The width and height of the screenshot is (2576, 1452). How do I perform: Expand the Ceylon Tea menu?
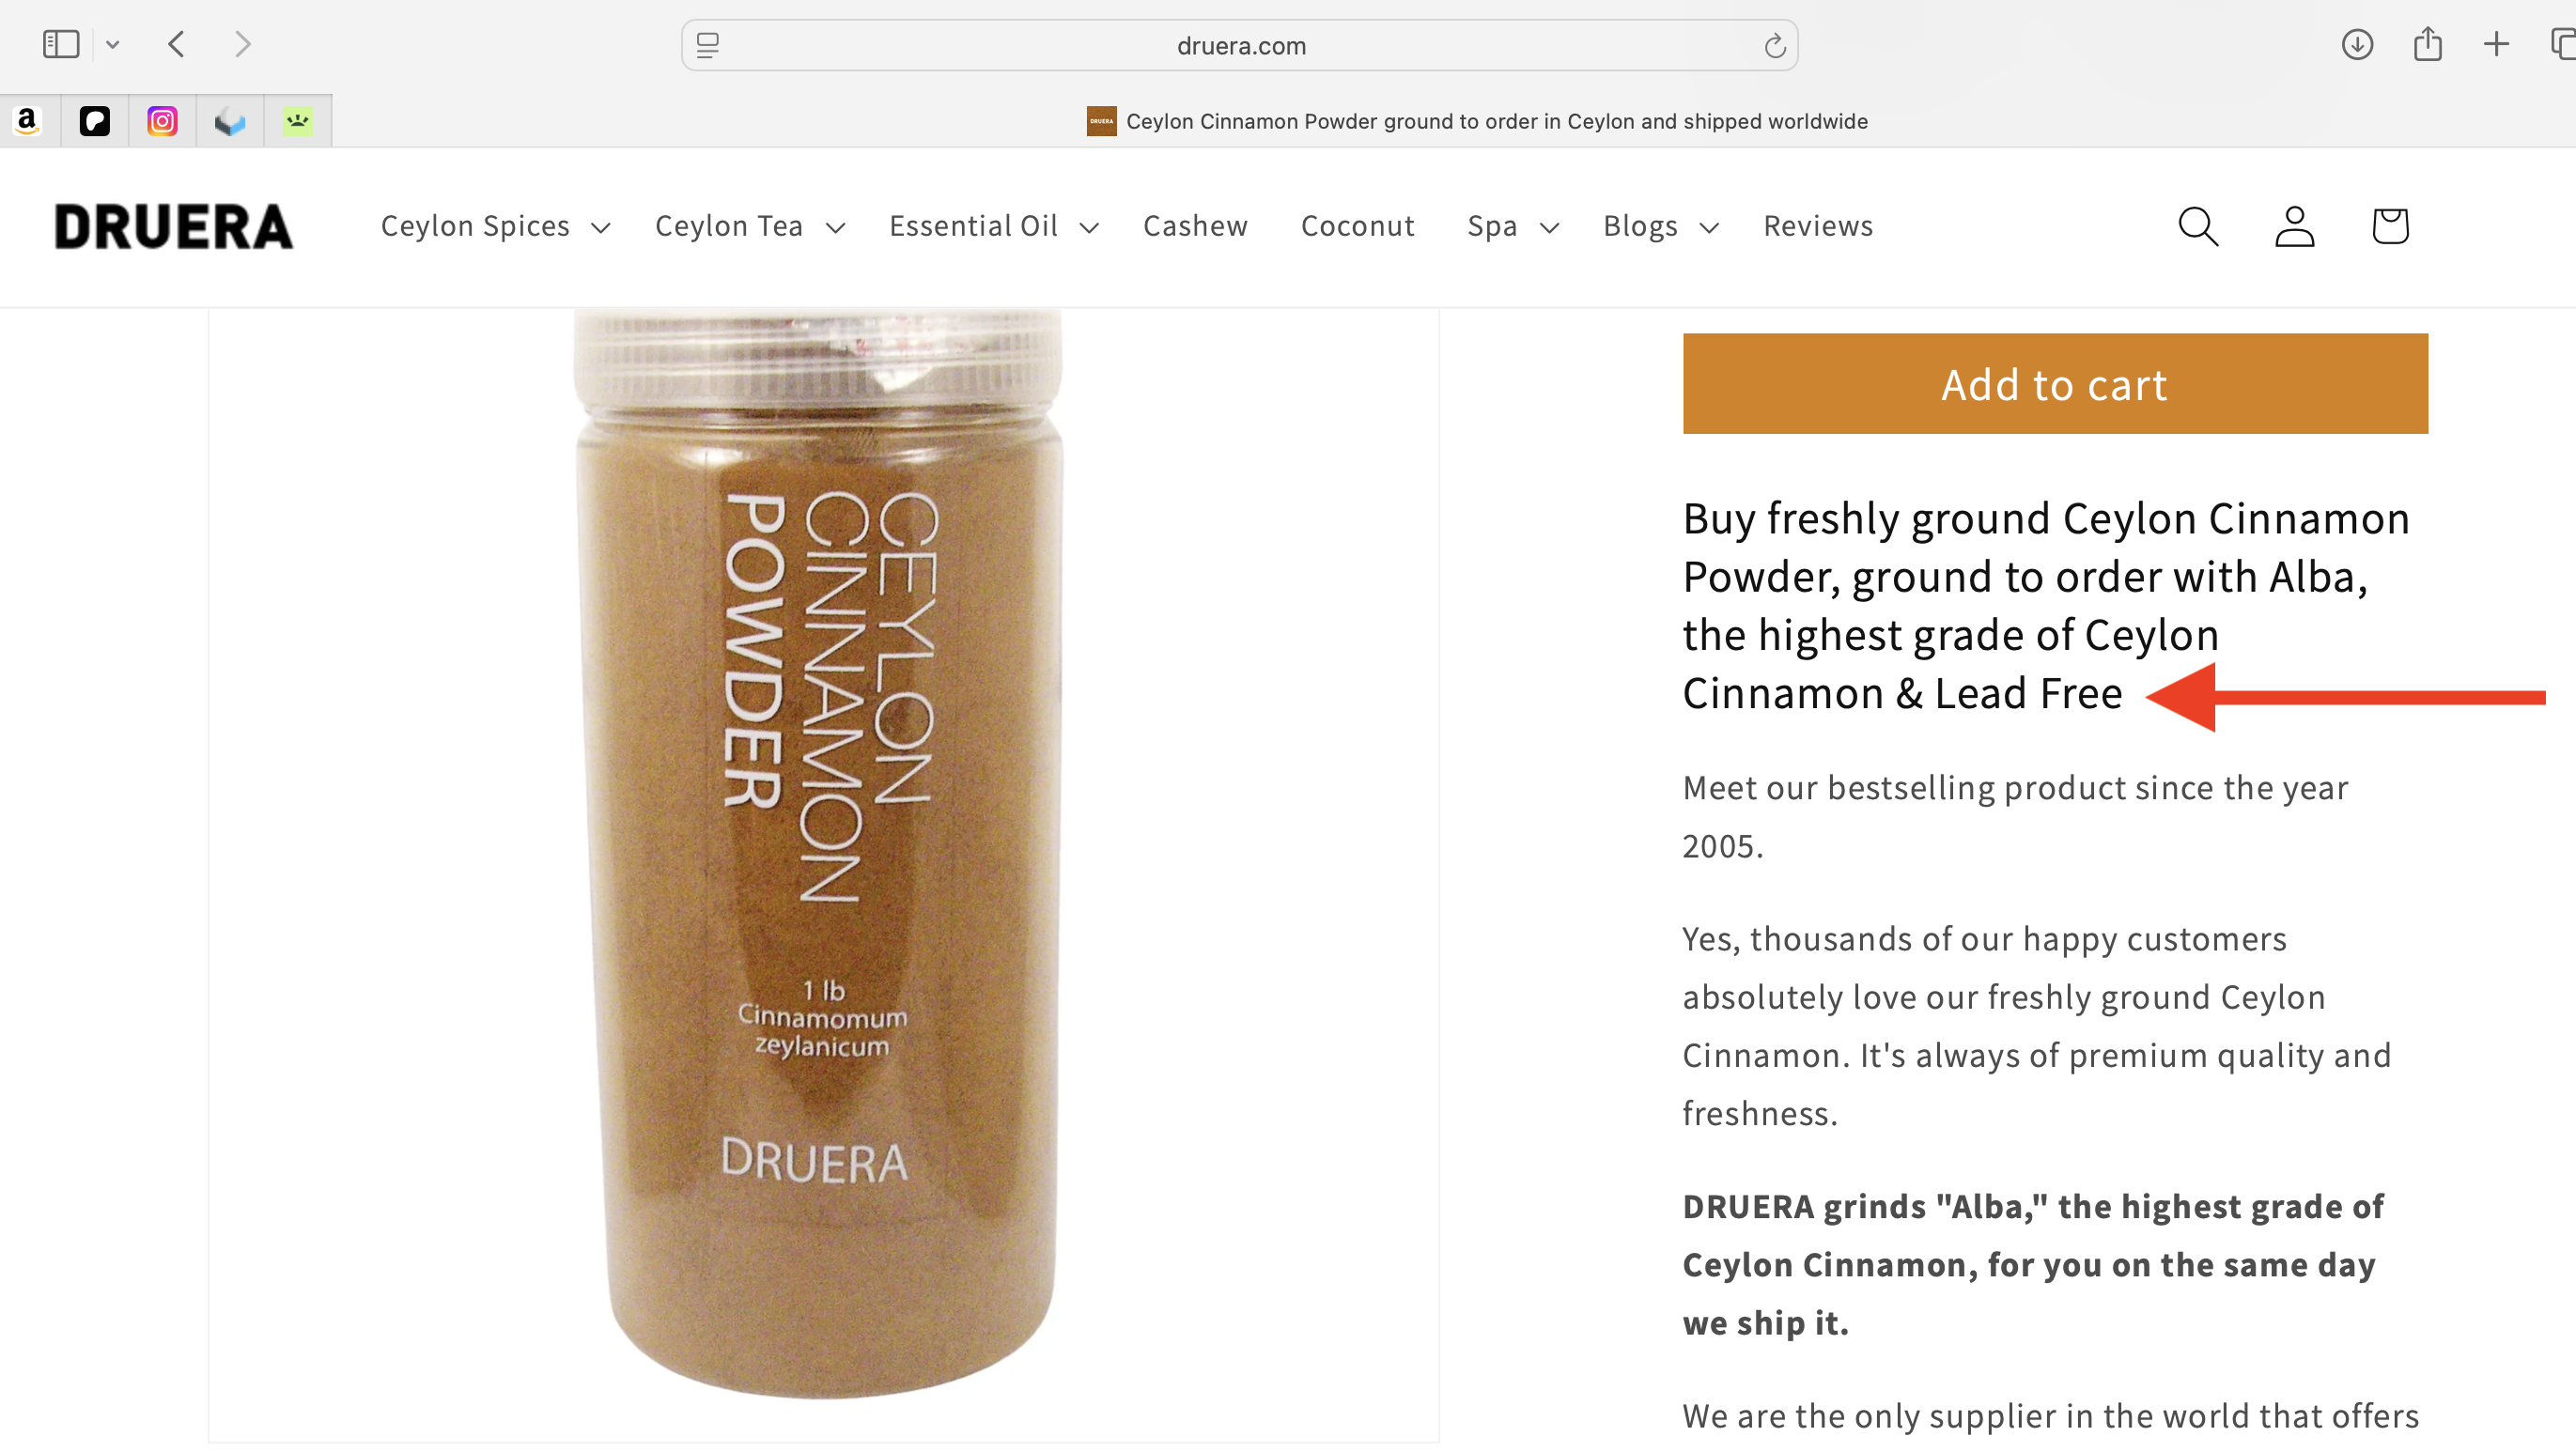(x=750, y=226)
